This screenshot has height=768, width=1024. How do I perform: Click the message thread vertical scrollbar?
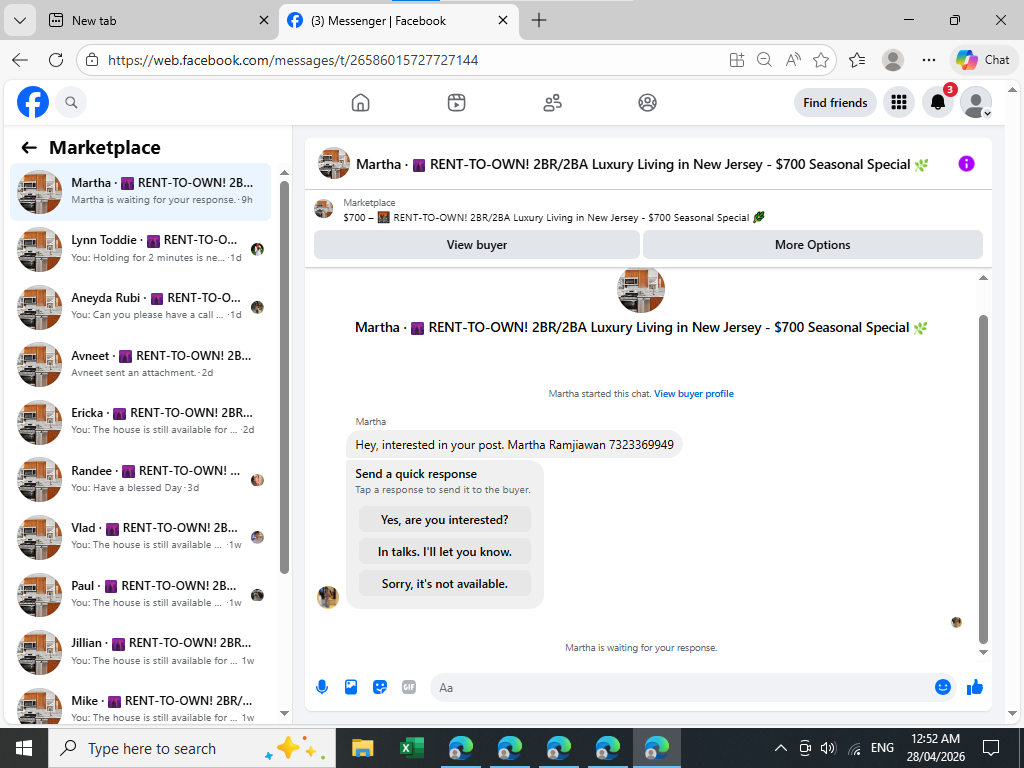pos(983,479)
